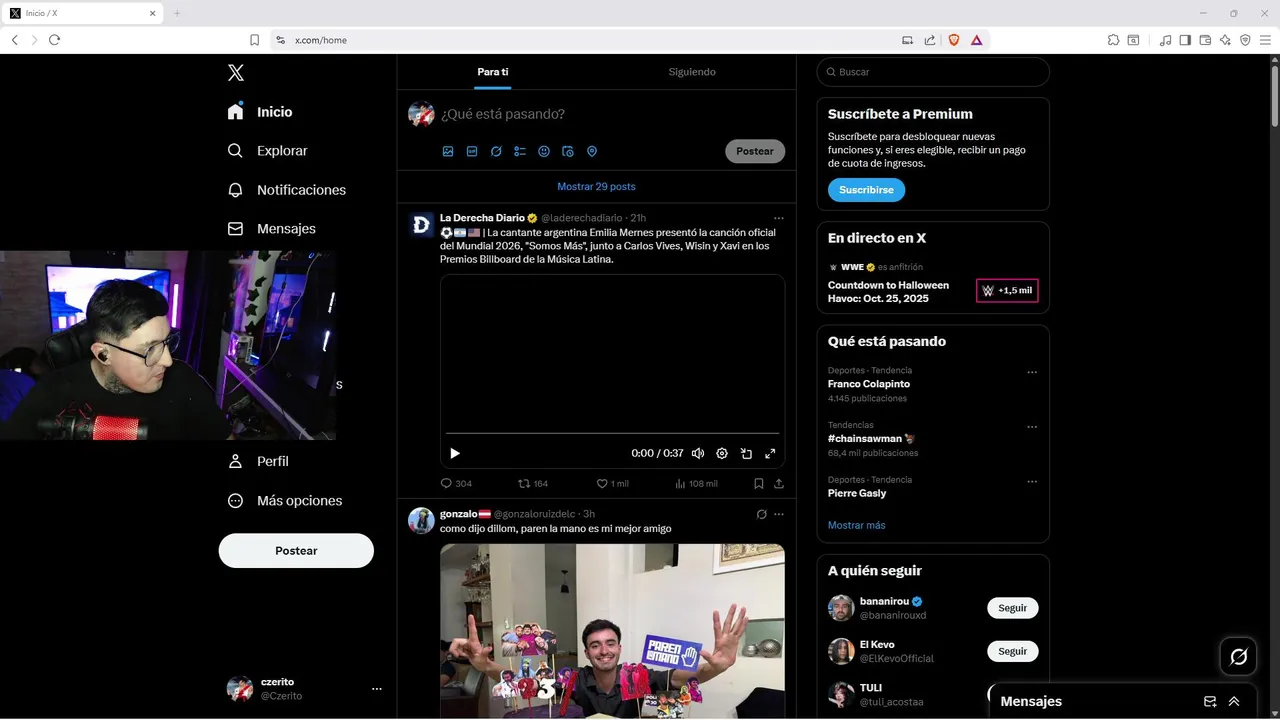Compose new message in Mensajes drawer

(1210, 702)
